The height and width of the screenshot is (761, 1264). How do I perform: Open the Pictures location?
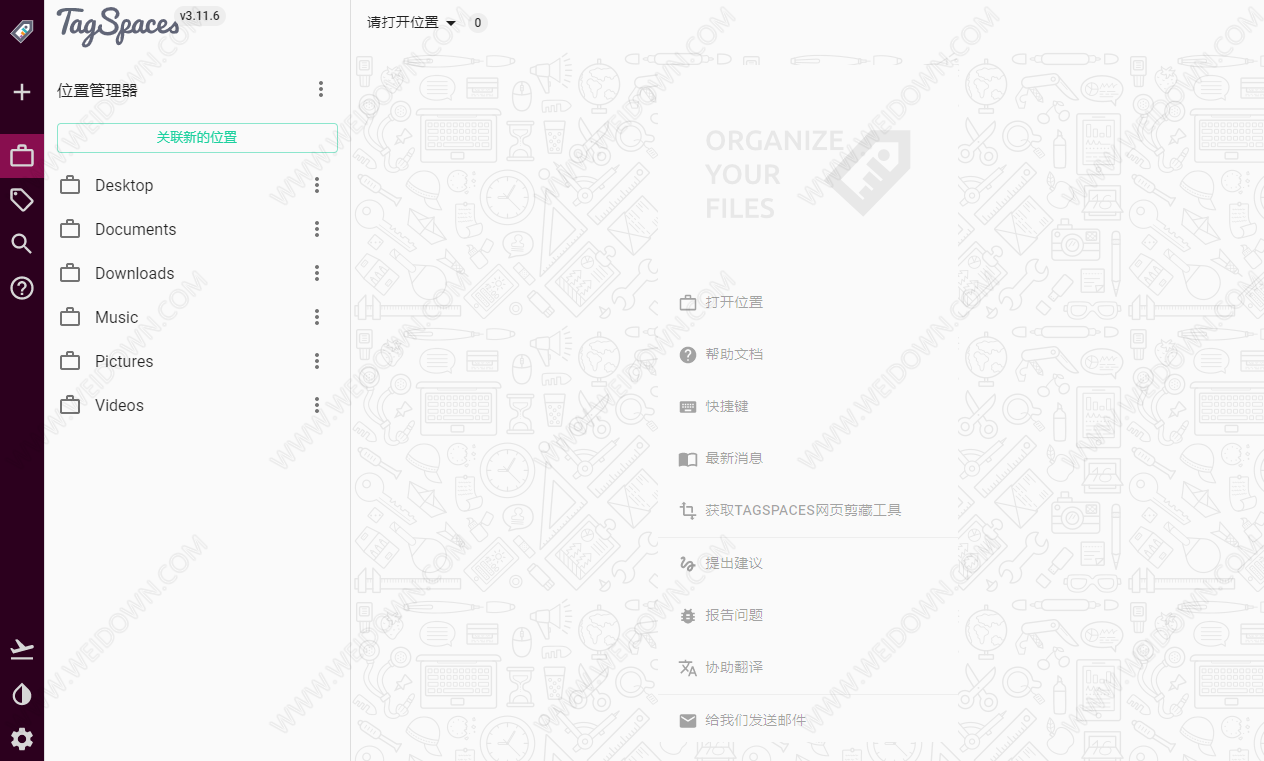pyautogui.click(x=124, y=361)
